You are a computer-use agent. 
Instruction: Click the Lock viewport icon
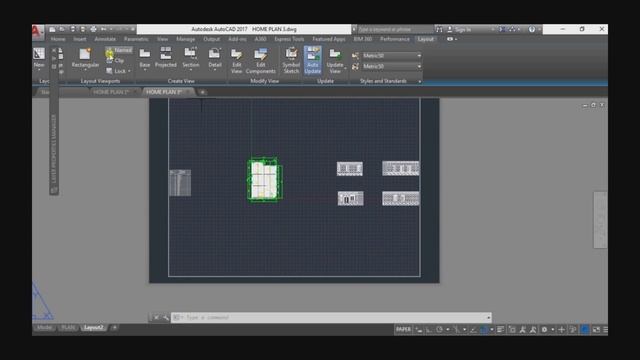pyautogui.click(x=109, y=71)
